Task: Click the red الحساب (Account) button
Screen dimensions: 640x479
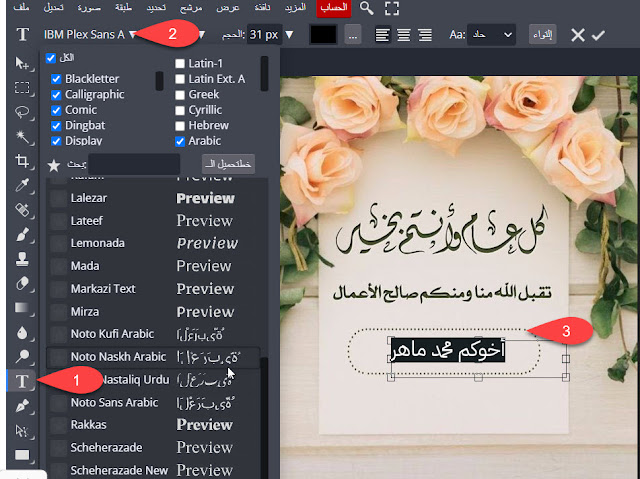Action: click(333, 8)
